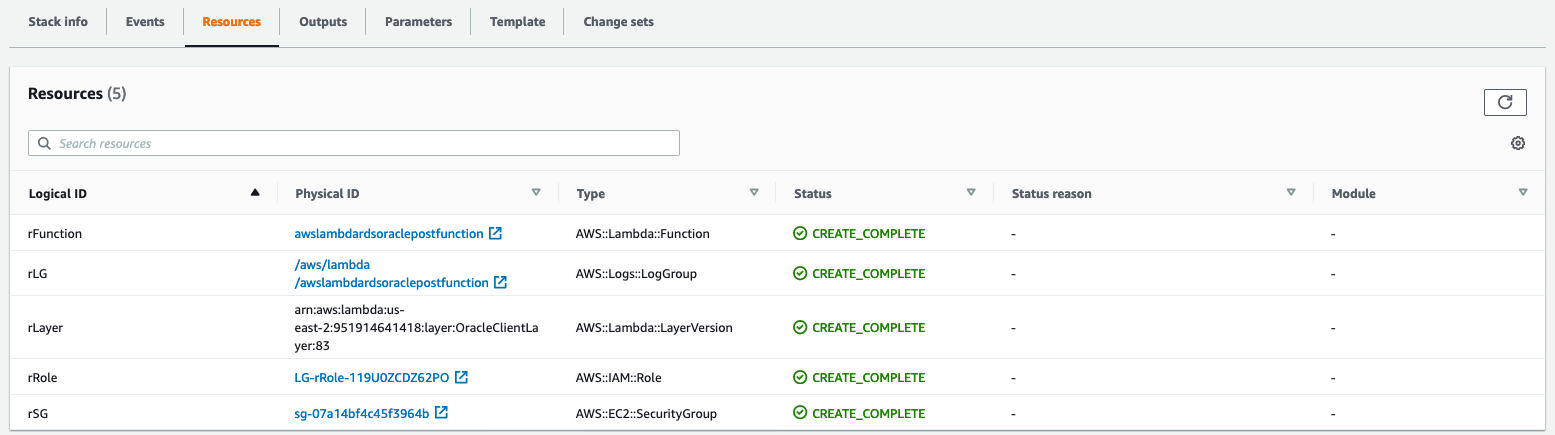Viewport: 1555px width, 435px height.
Task: Open the Change sets tab
Action: [618, 22]
